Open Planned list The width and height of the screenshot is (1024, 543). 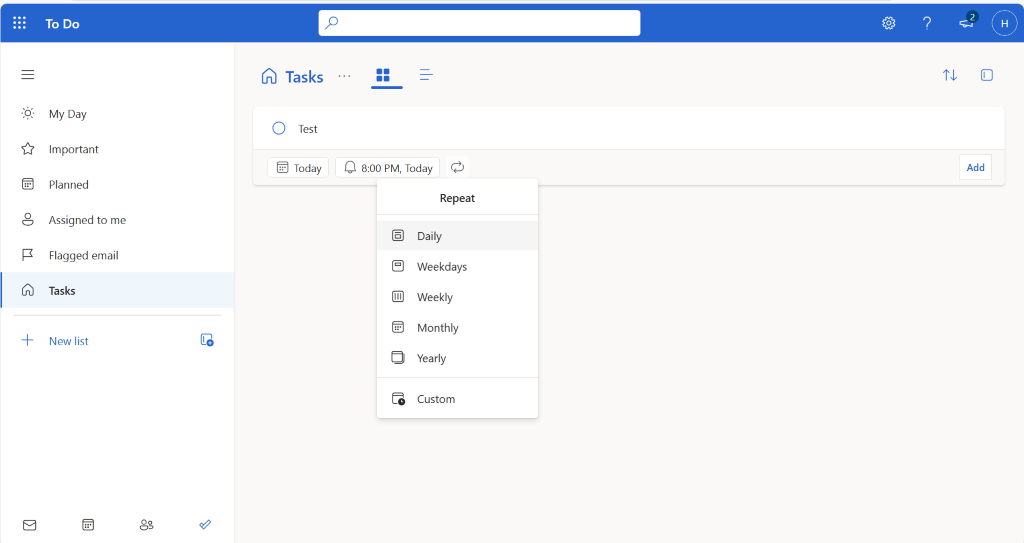(x=118, y=184)
